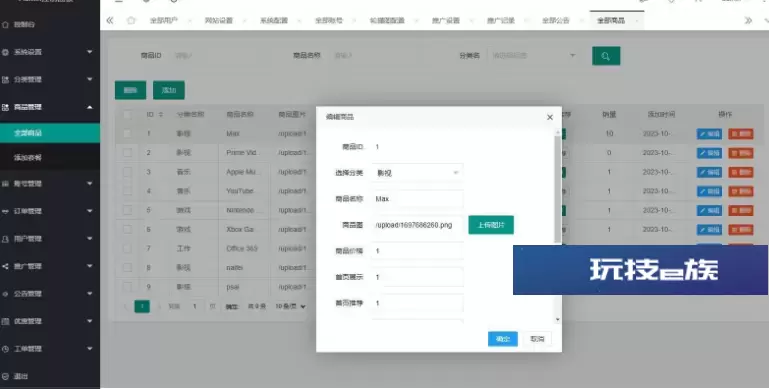Click blue edit button in Nintendo row
This screenshot has width=769, height=389.
(x=709, y=210)
